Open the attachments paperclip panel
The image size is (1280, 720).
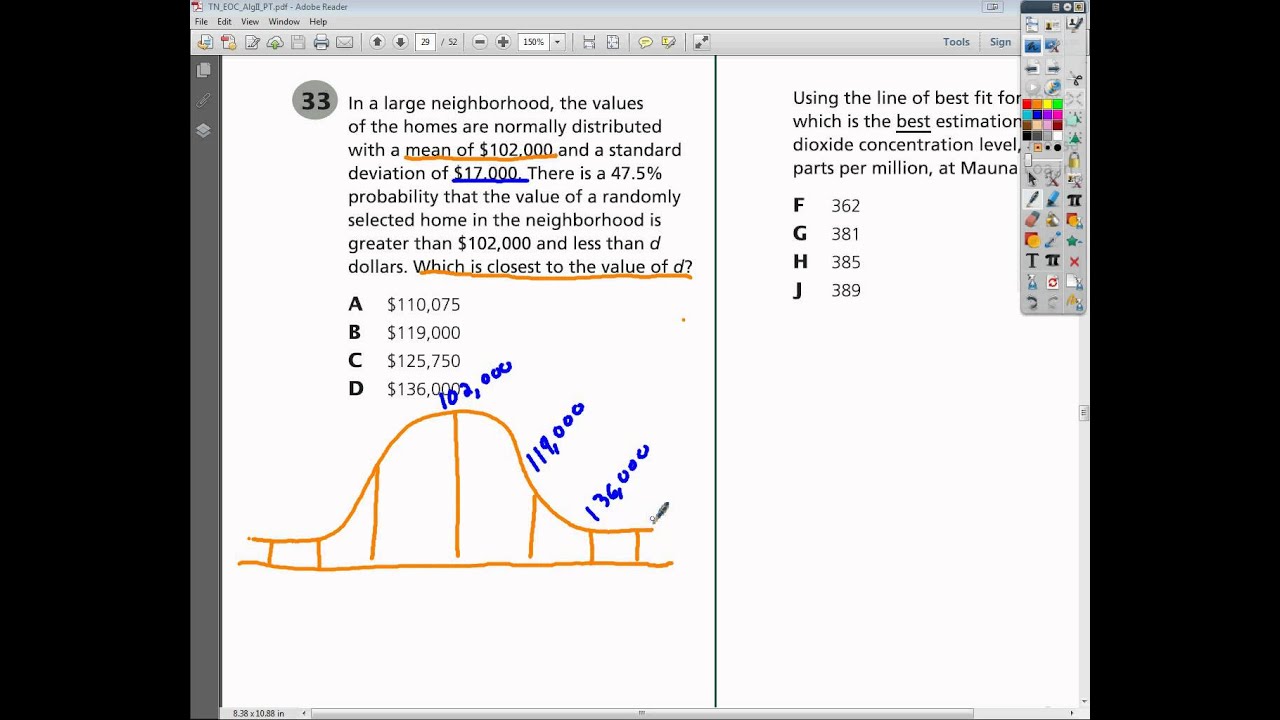point(203,100)
